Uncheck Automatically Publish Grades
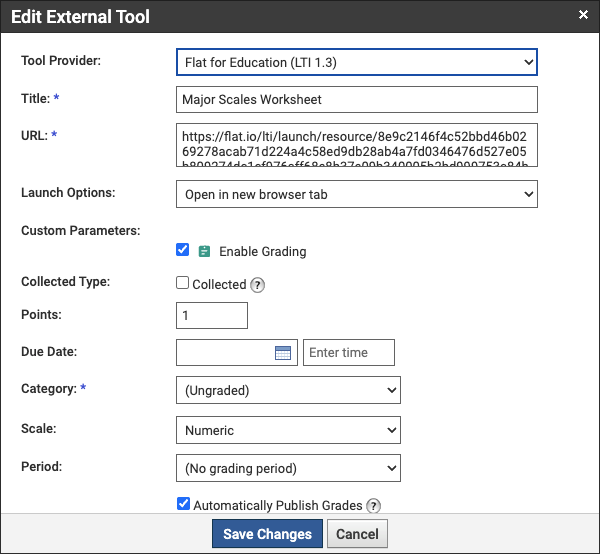 pyautogui.click(x=183, y=503)
